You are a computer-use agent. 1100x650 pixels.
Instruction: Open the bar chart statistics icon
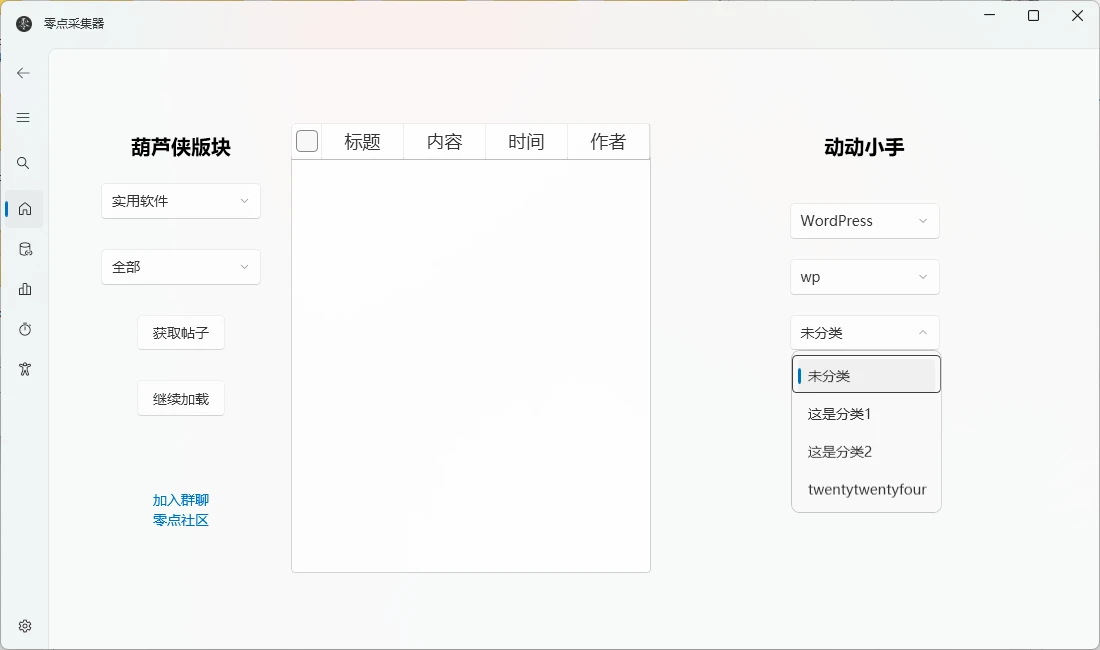click(x=25, y=289)
